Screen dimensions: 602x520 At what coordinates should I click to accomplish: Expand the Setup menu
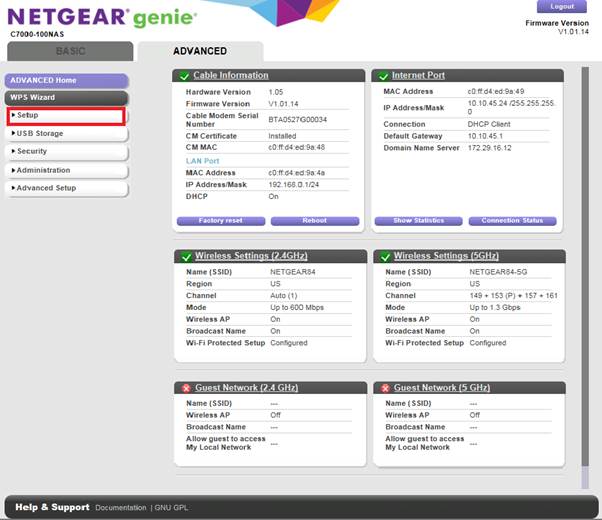click(66, 116)
